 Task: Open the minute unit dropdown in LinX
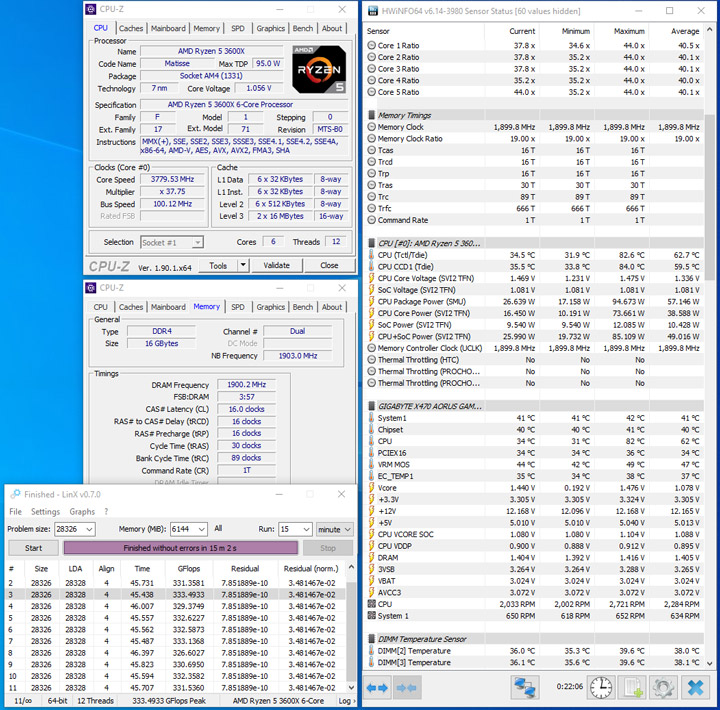click(347, 529)
